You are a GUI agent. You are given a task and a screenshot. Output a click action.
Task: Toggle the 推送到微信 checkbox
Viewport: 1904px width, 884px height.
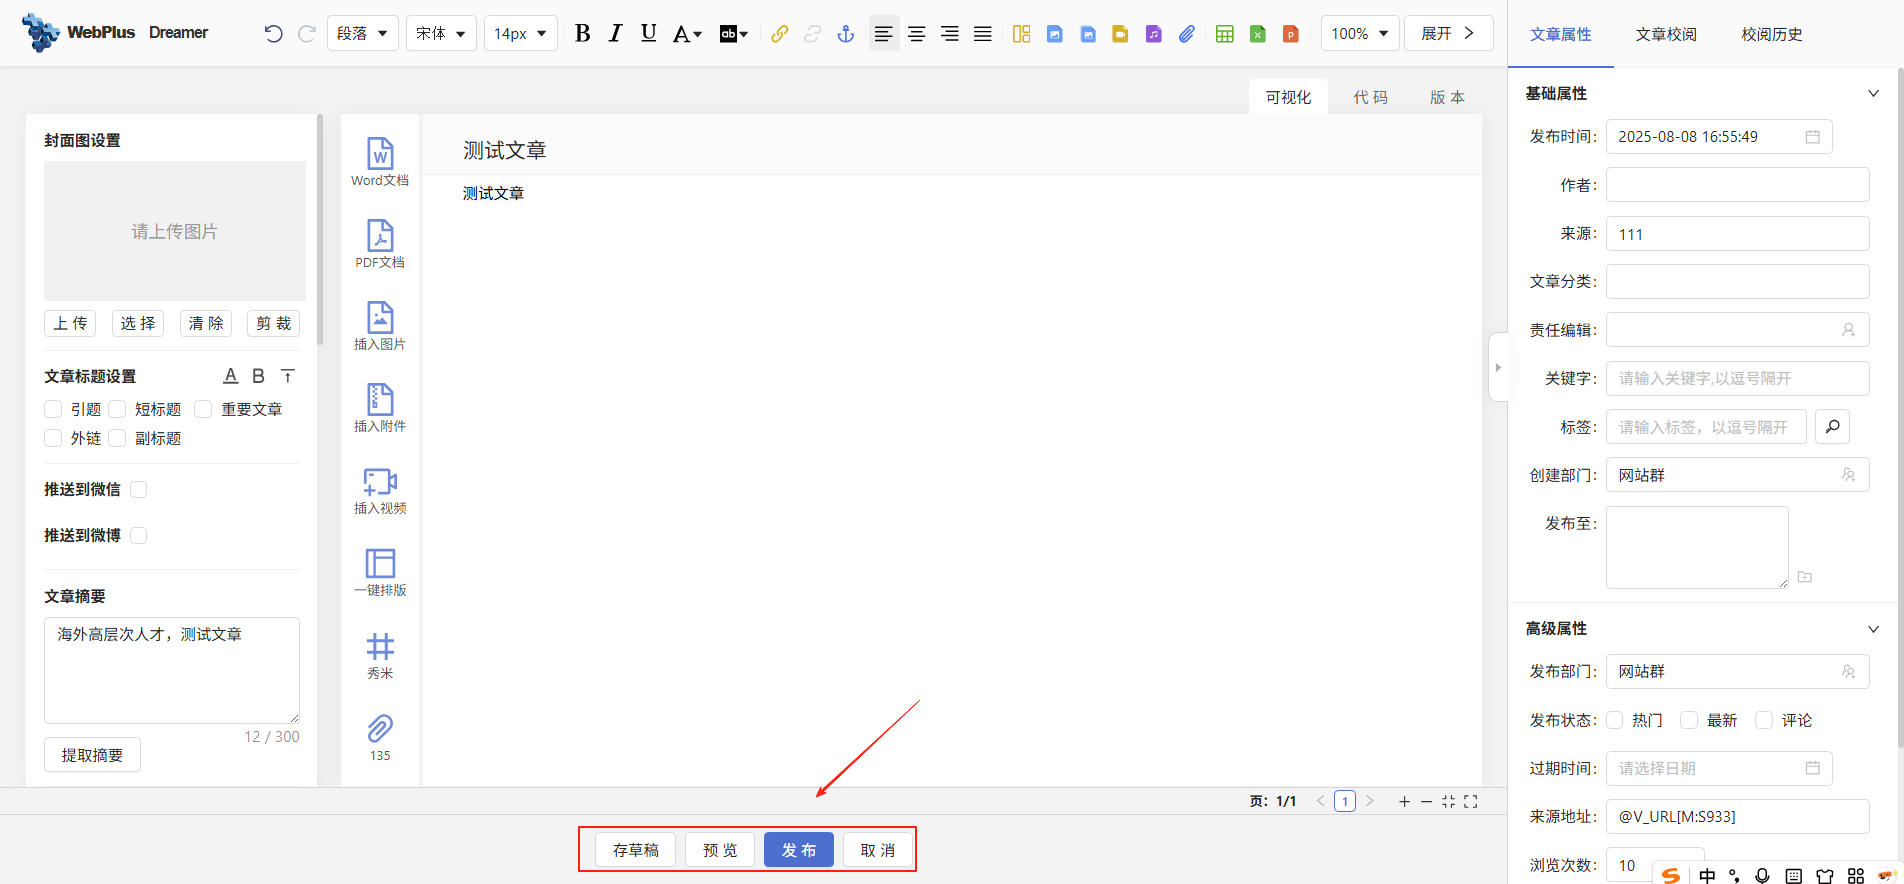pos(139,489)
